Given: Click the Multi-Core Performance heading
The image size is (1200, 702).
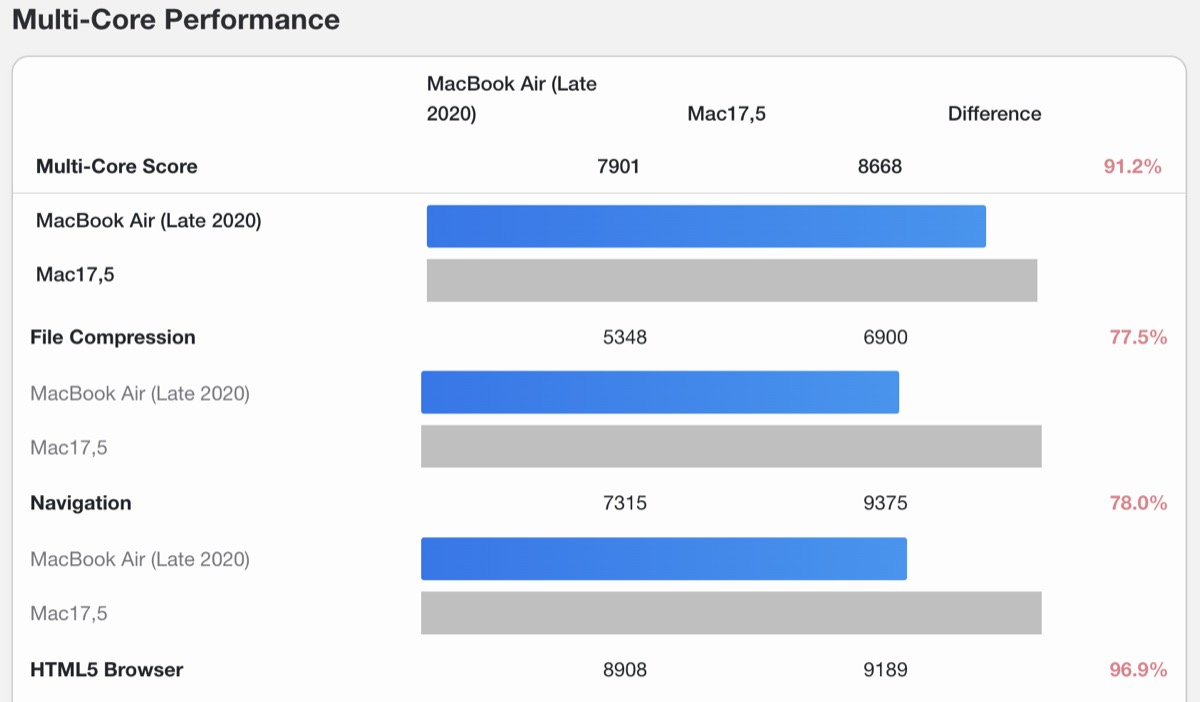Looking at the screenshot, I should tap(176, 19).
